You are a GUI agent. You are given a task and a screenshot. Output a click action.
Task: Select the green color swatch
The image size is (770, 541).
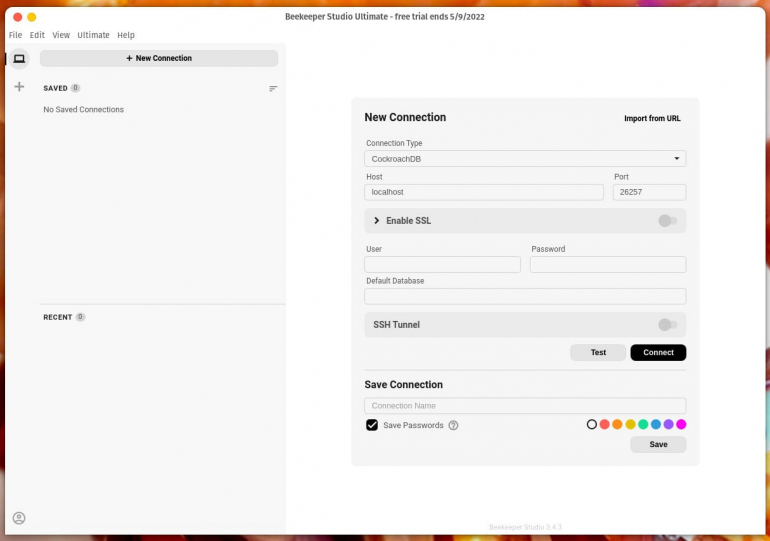(643, 424)
